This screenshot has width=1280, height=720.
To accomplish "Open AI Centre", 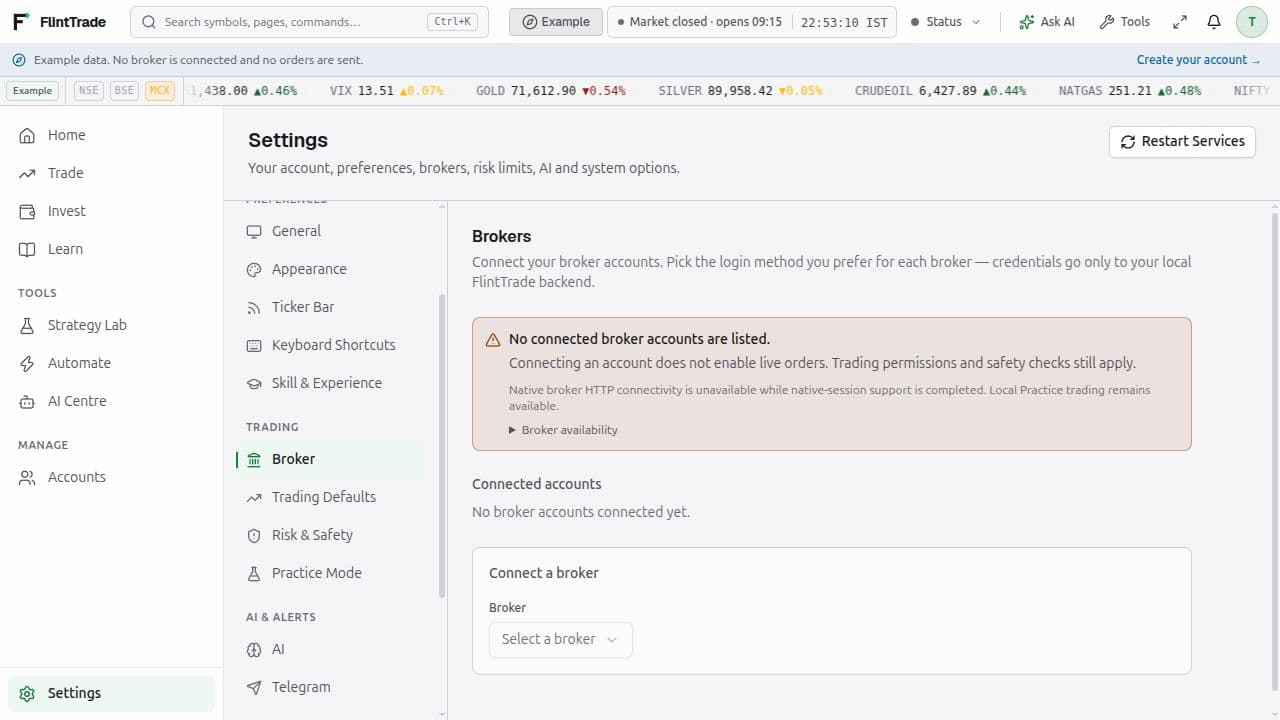I will click(x=111, y=401).
